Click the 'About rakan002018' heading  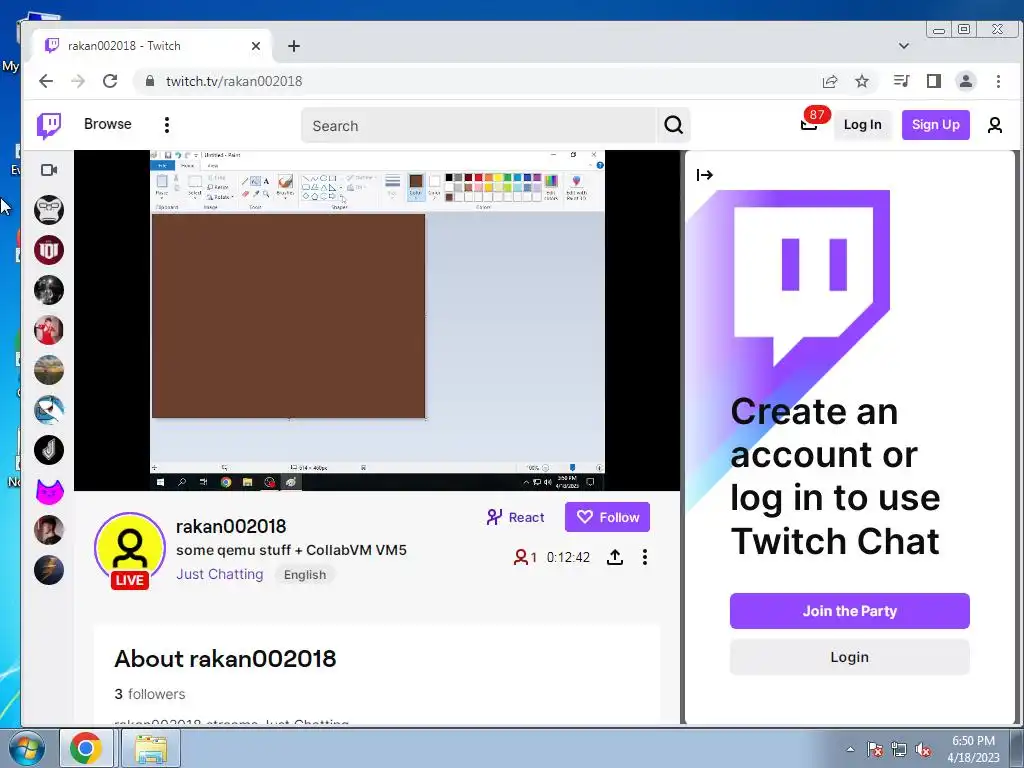click(225, 658)
